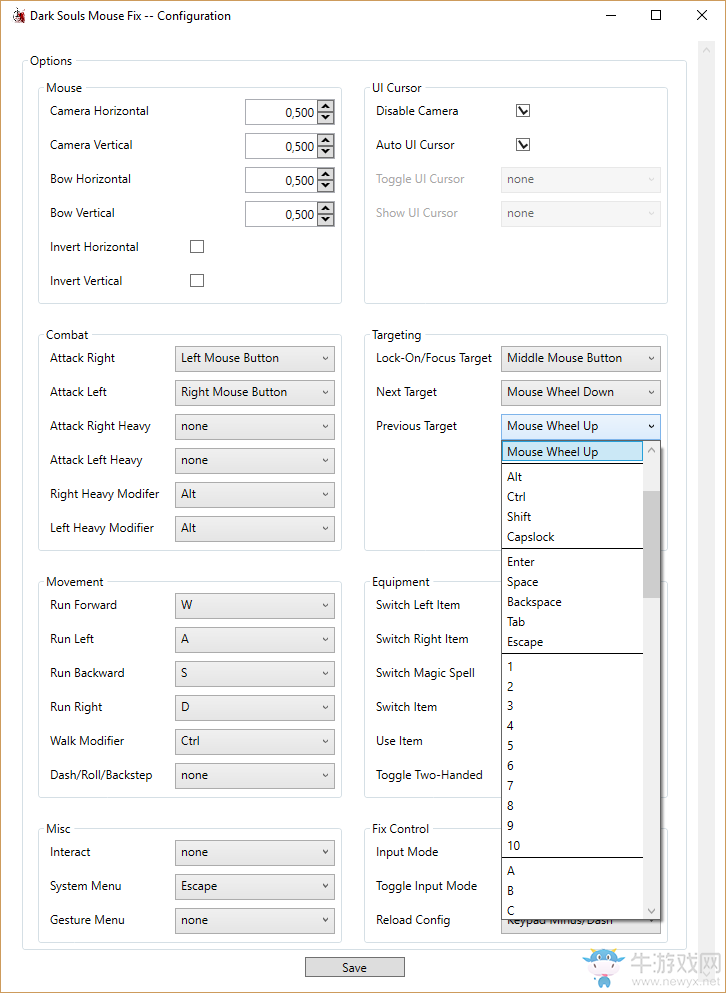Open the Run Right key dropdown
The width and height of the screenshot is (726, 993).
255,707
